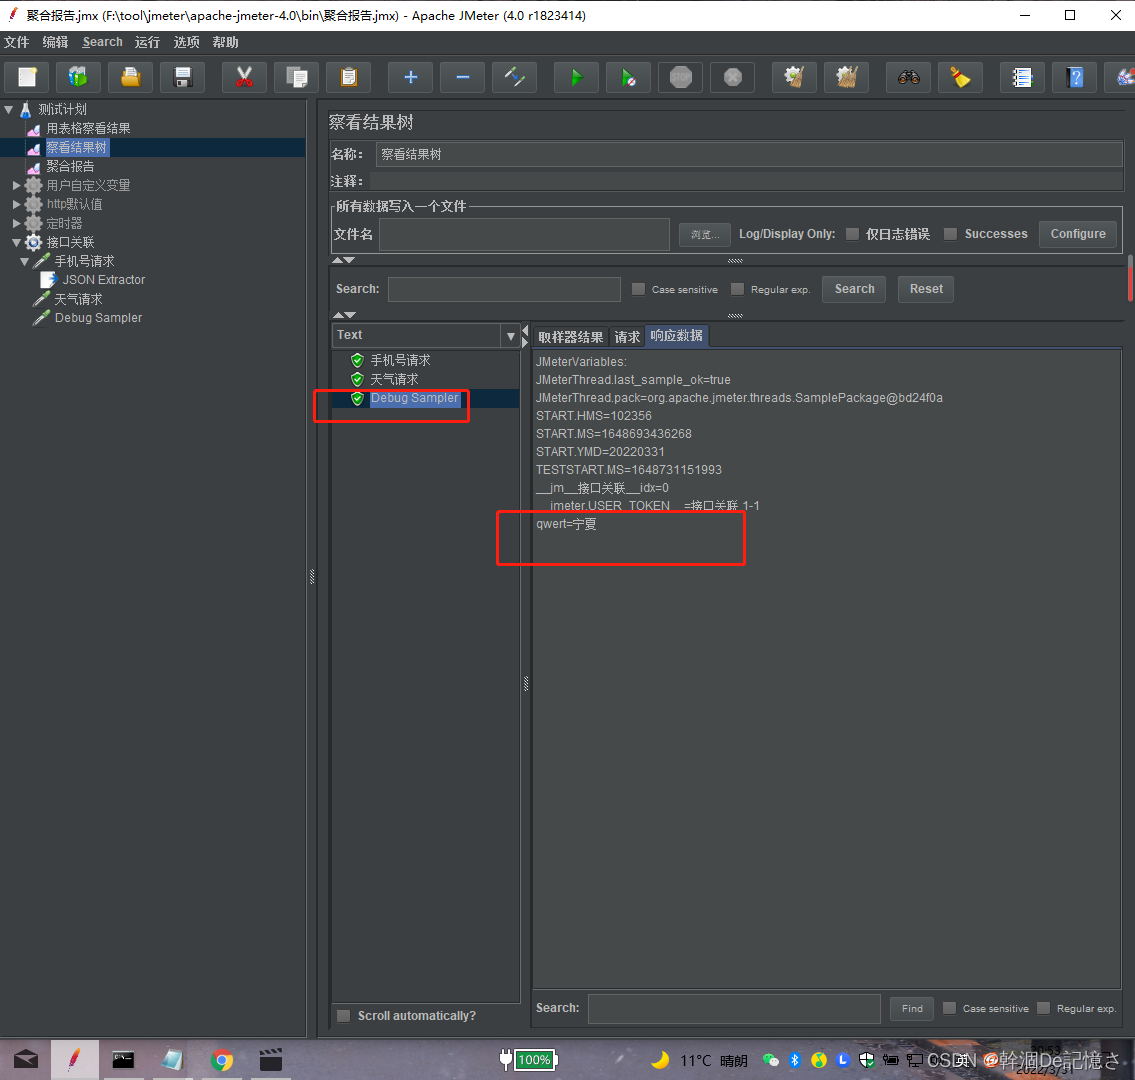The height and width of the screenshot is (1080, 1135).
Task: Click the upper Search text field
Action: 504,289
